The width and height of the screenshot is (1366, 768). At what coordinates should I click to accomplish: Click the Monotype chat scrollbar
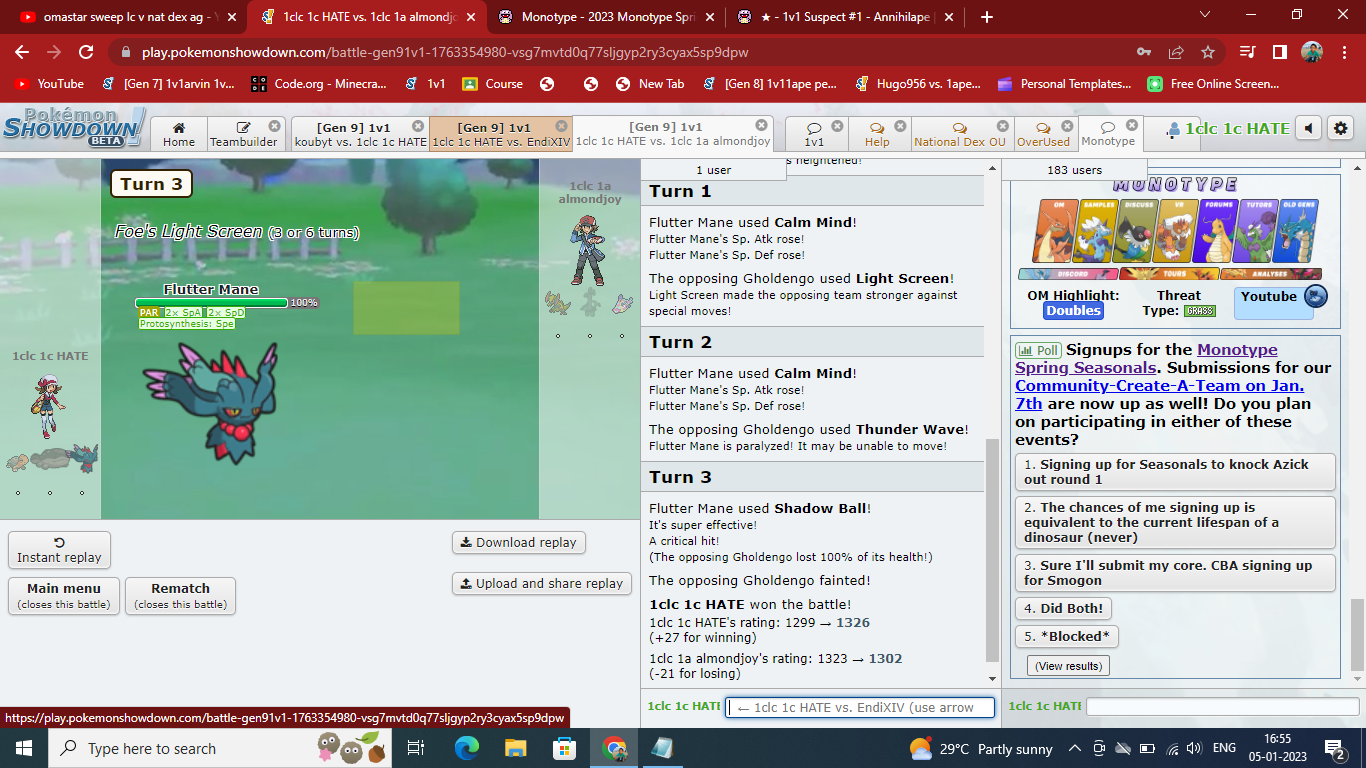click(x=1357, y=635)
